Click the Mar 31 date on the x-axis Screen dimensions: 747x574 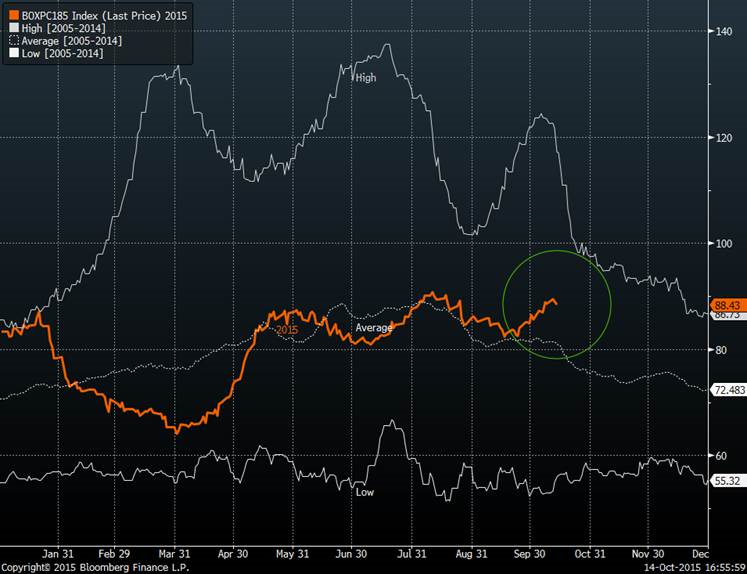[175, 553]
